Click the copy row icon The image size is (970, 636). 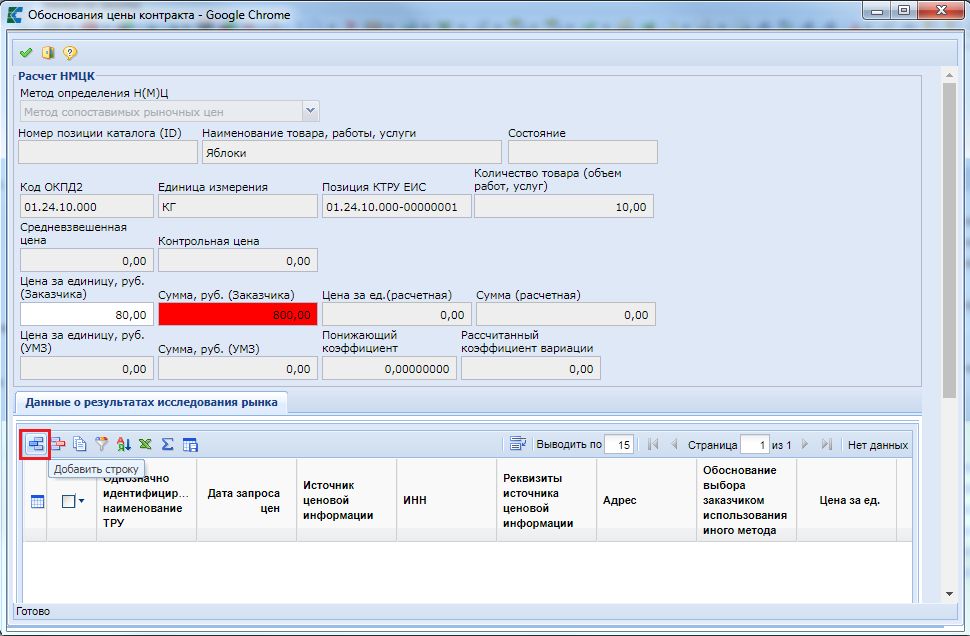(80, 444)
